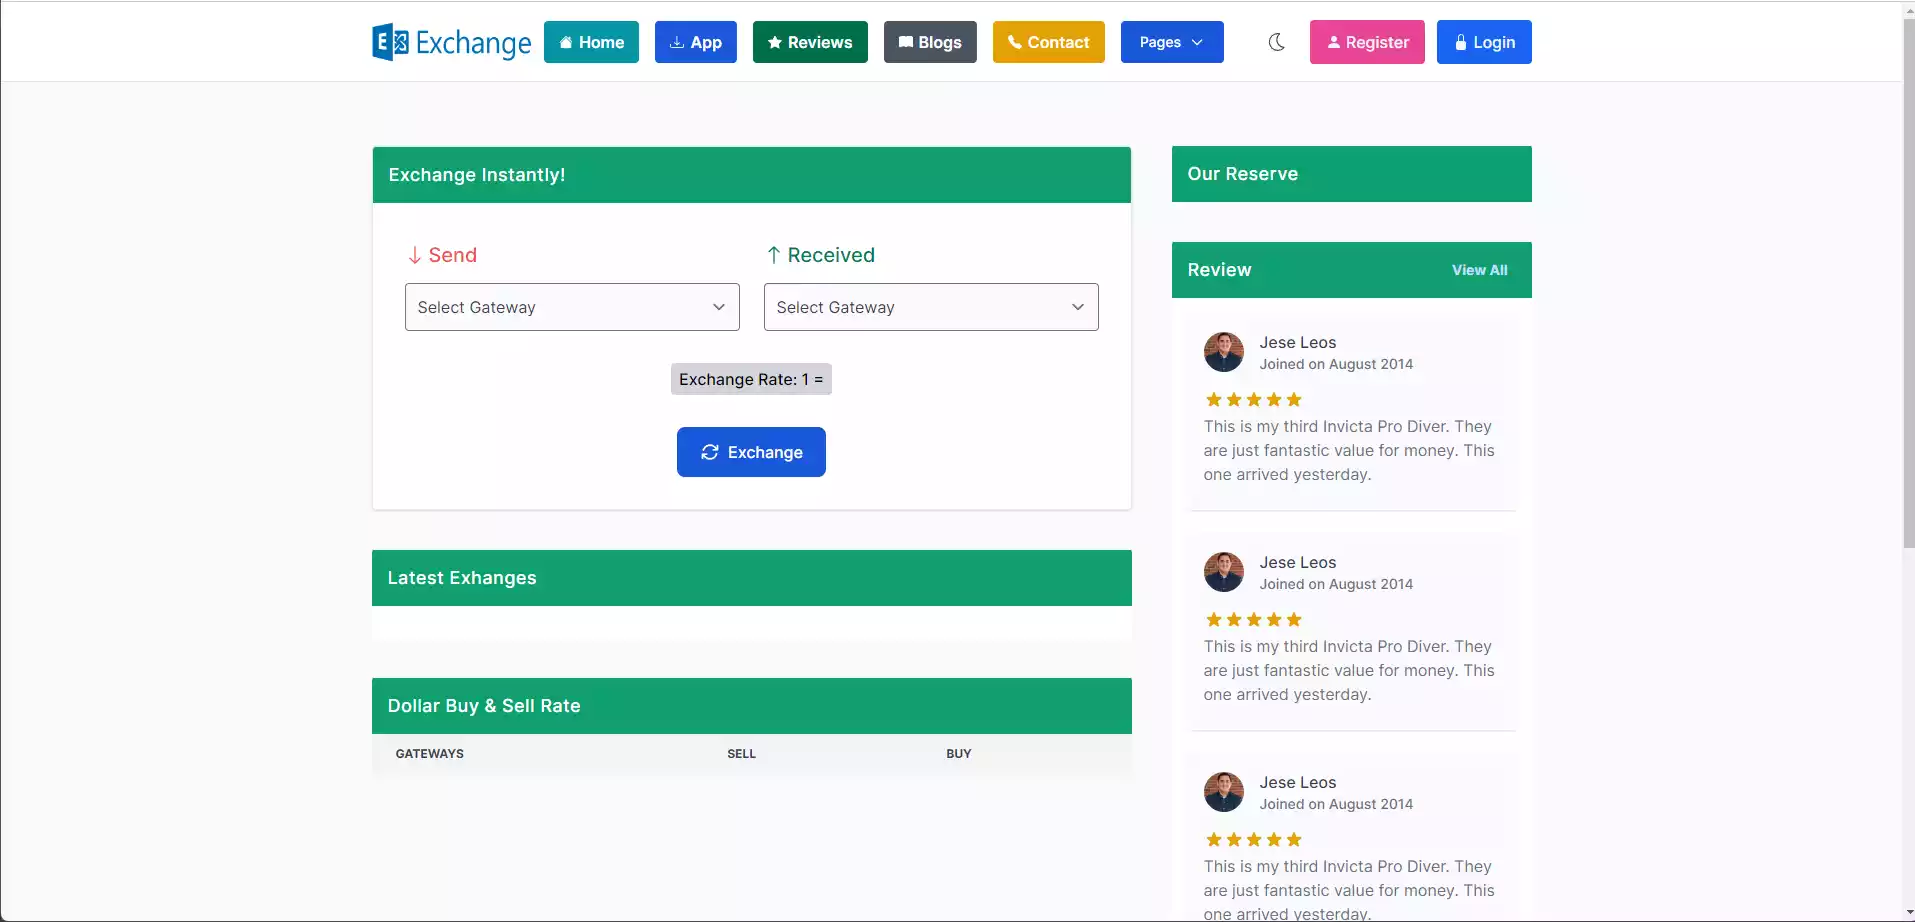Screen dimensions: 1915x922
Task: Open the Blogs section
Action: (x=929, y=42)
